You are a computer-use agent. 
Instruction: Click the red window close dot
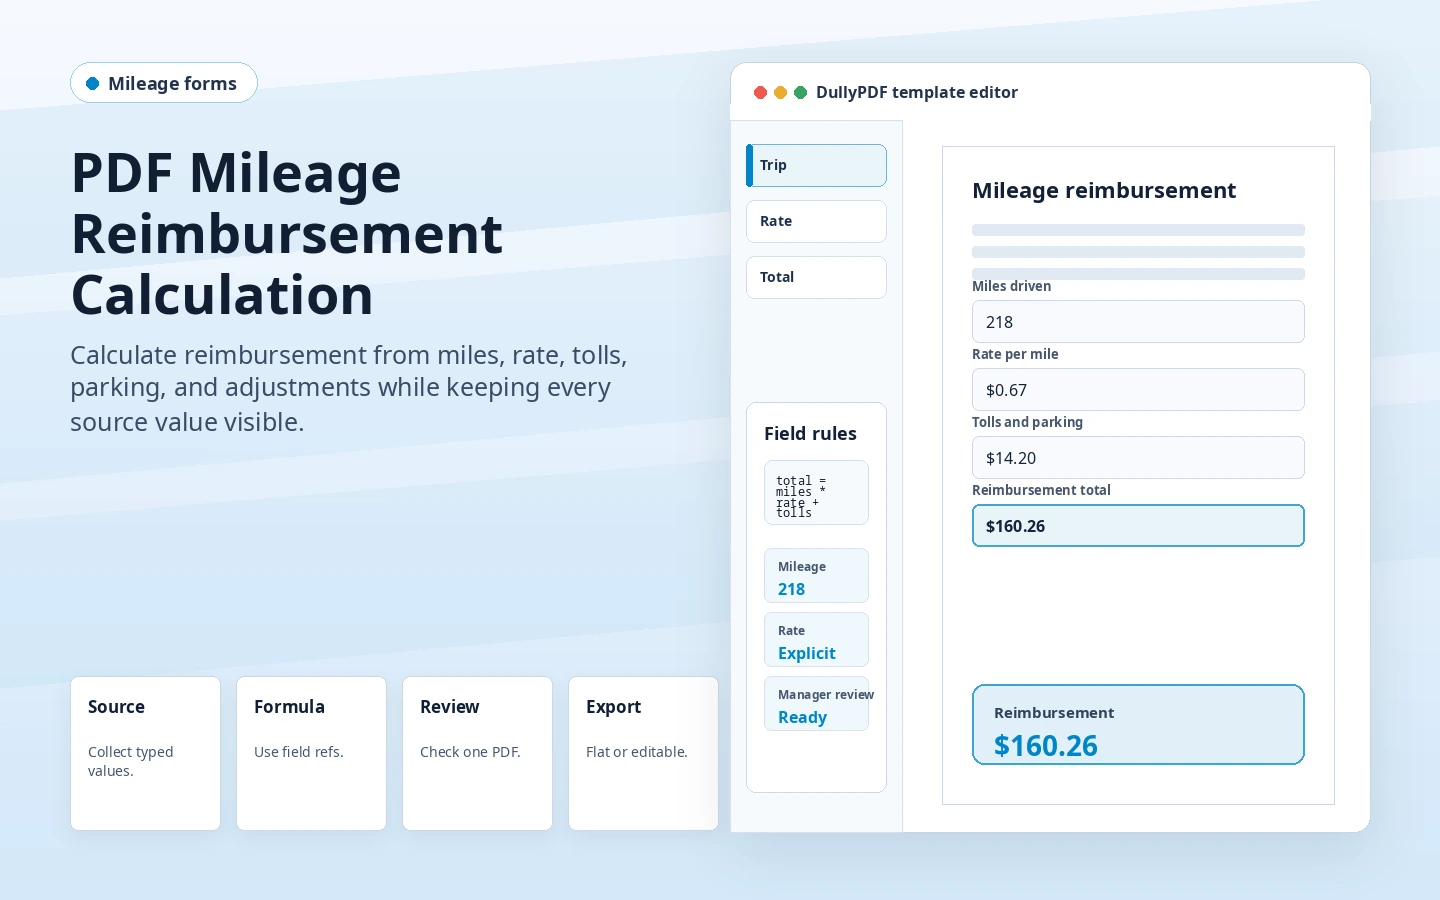point(761,93)
